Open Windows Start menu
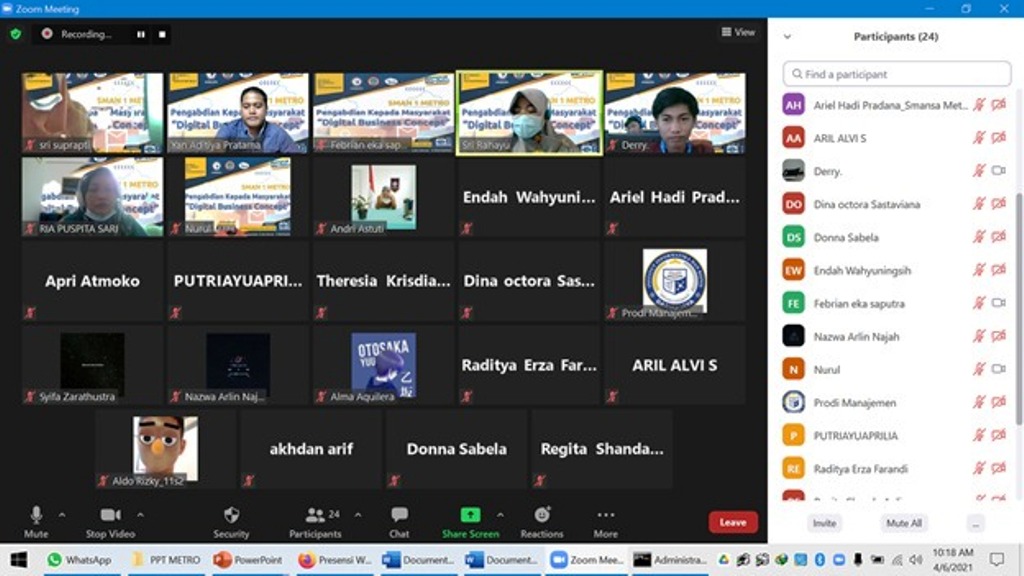The height and width of the screenshot is (576, 1024). 19,560
